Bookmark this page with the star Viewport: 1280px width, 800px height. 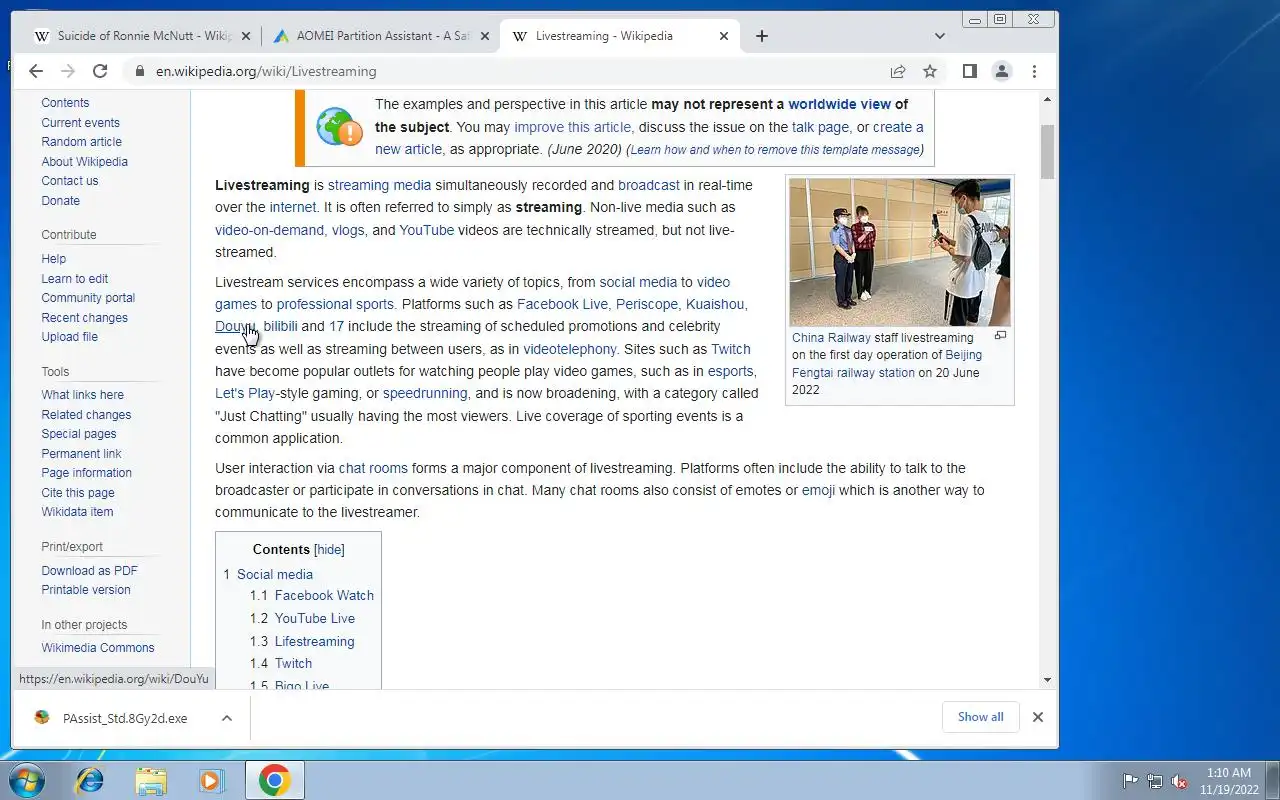pos(930,71)
